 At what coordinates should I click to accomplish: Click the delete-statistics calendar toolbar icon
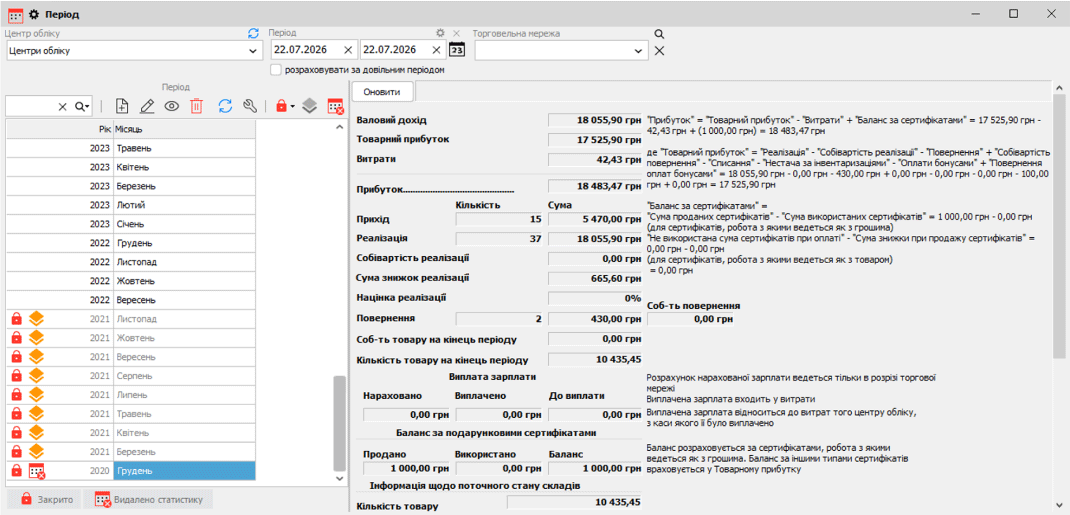click(335, 106)
